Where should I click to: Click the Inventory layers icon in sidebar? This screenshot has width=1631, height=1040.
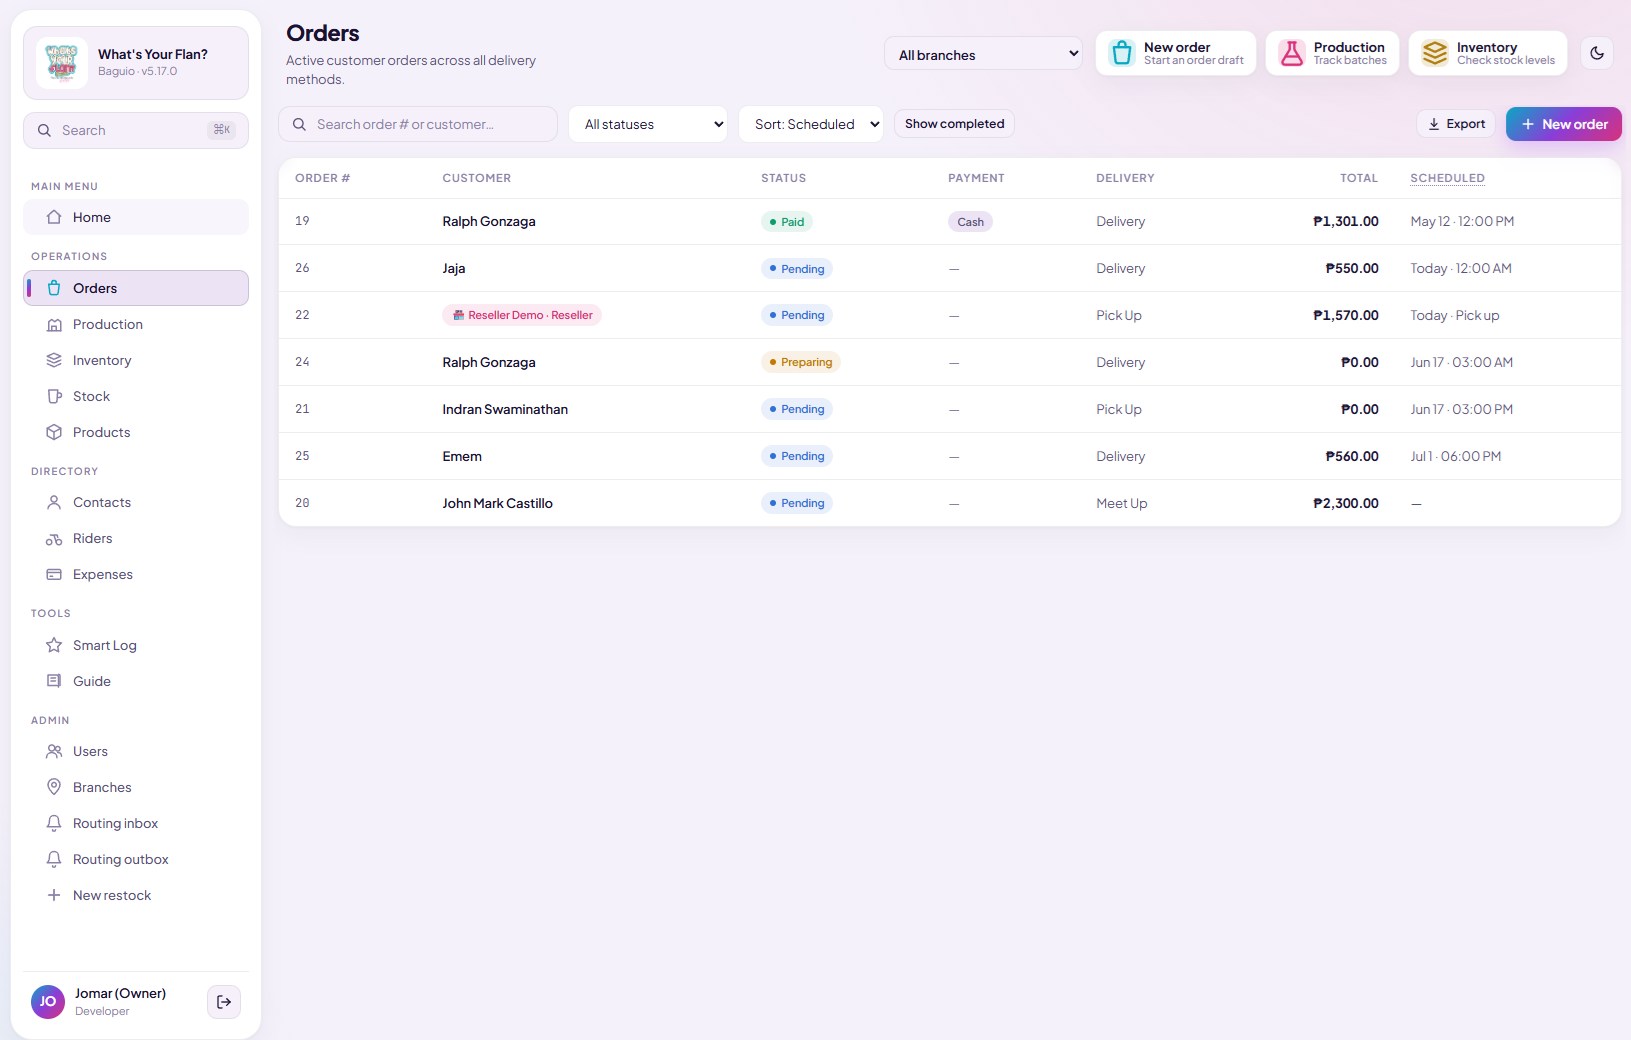[x=54, y=360]
